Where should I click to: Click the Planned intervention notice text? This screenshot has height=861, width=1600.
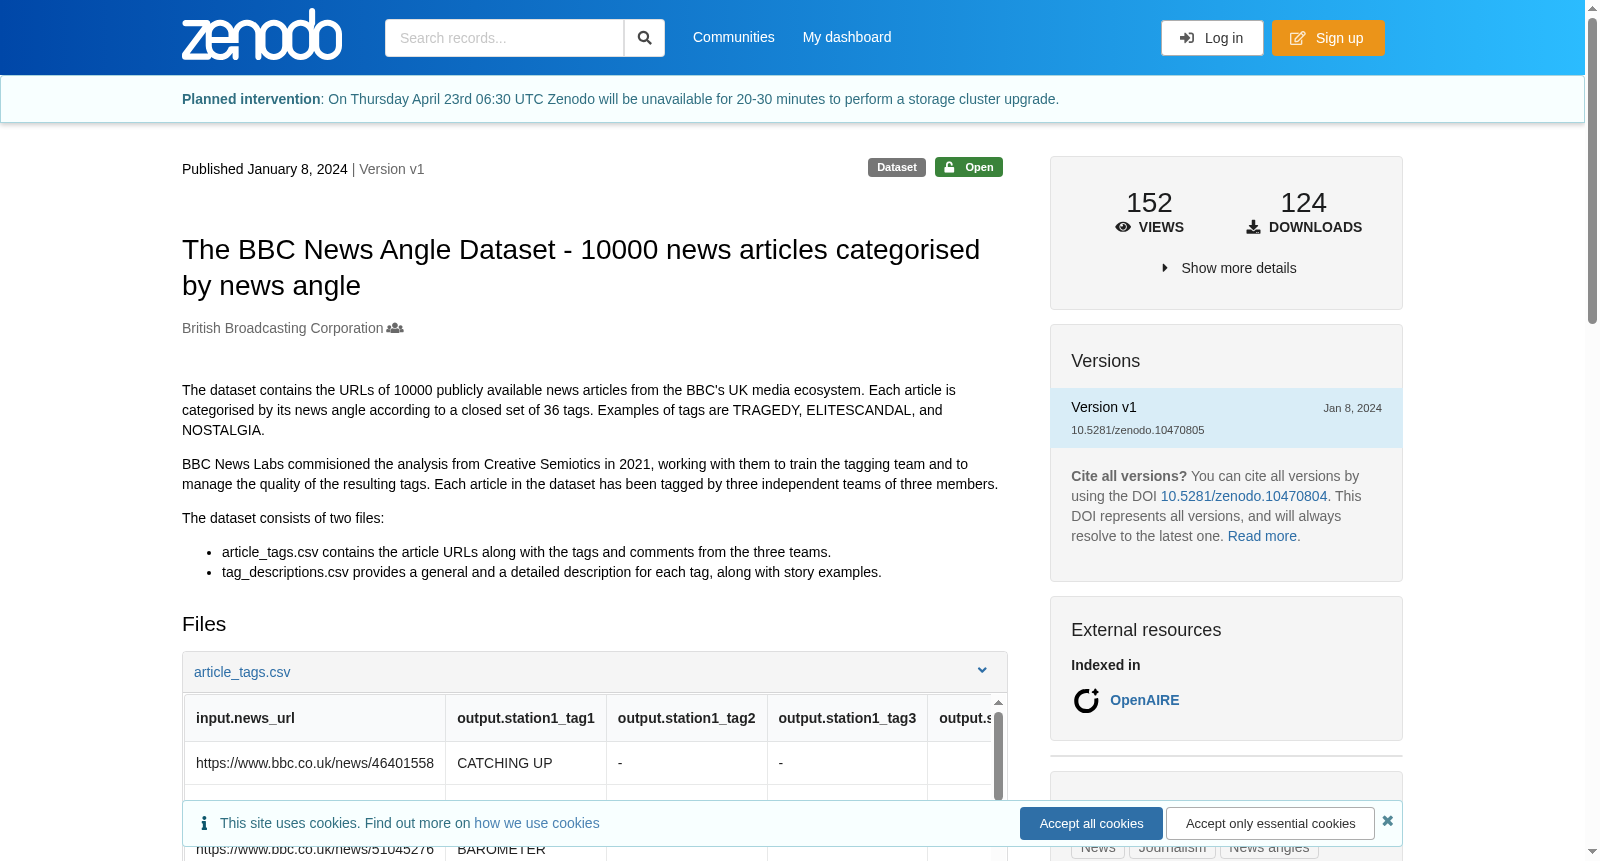(x=620, y=99)
